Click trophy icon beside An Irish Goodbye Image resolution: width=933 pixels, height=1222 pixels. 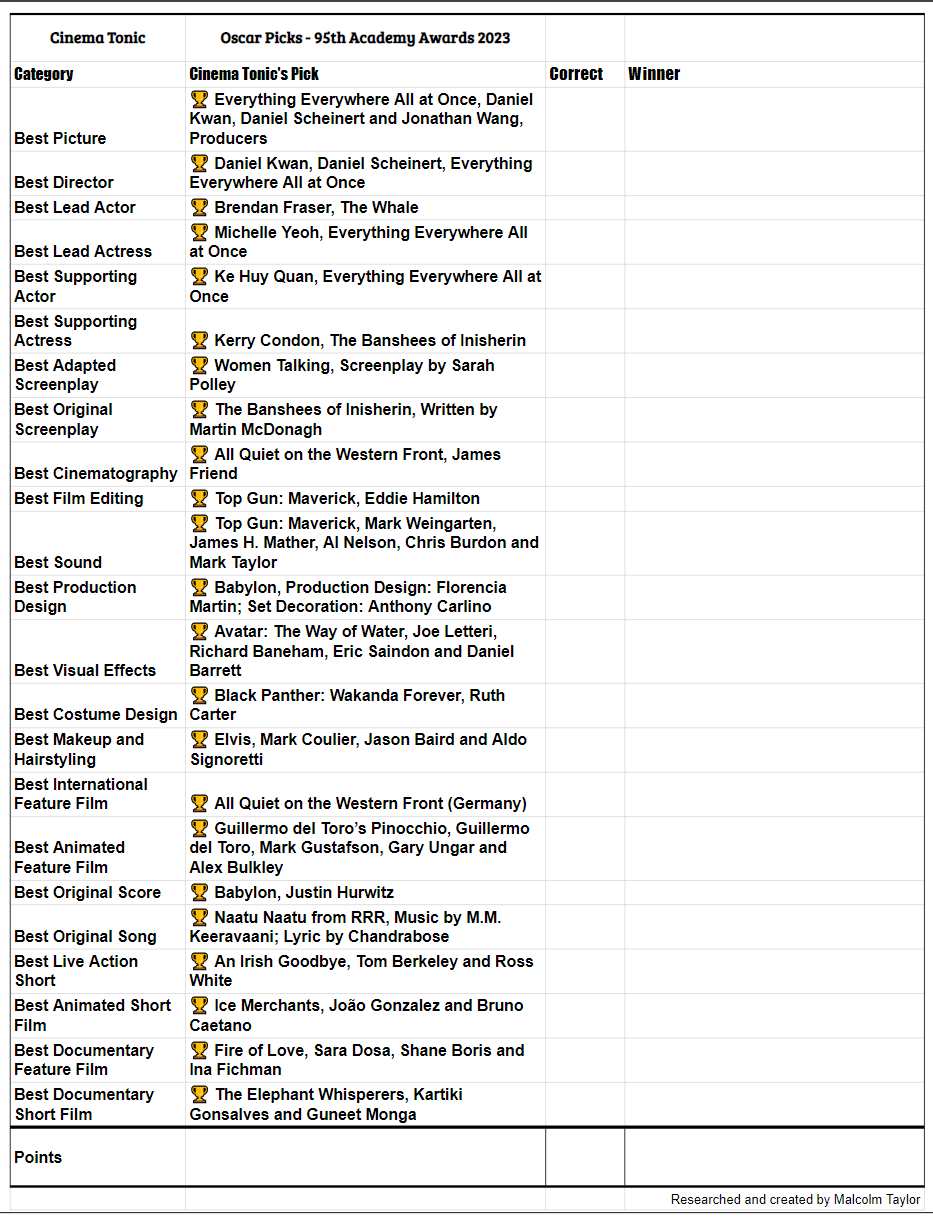click(199, 961)
